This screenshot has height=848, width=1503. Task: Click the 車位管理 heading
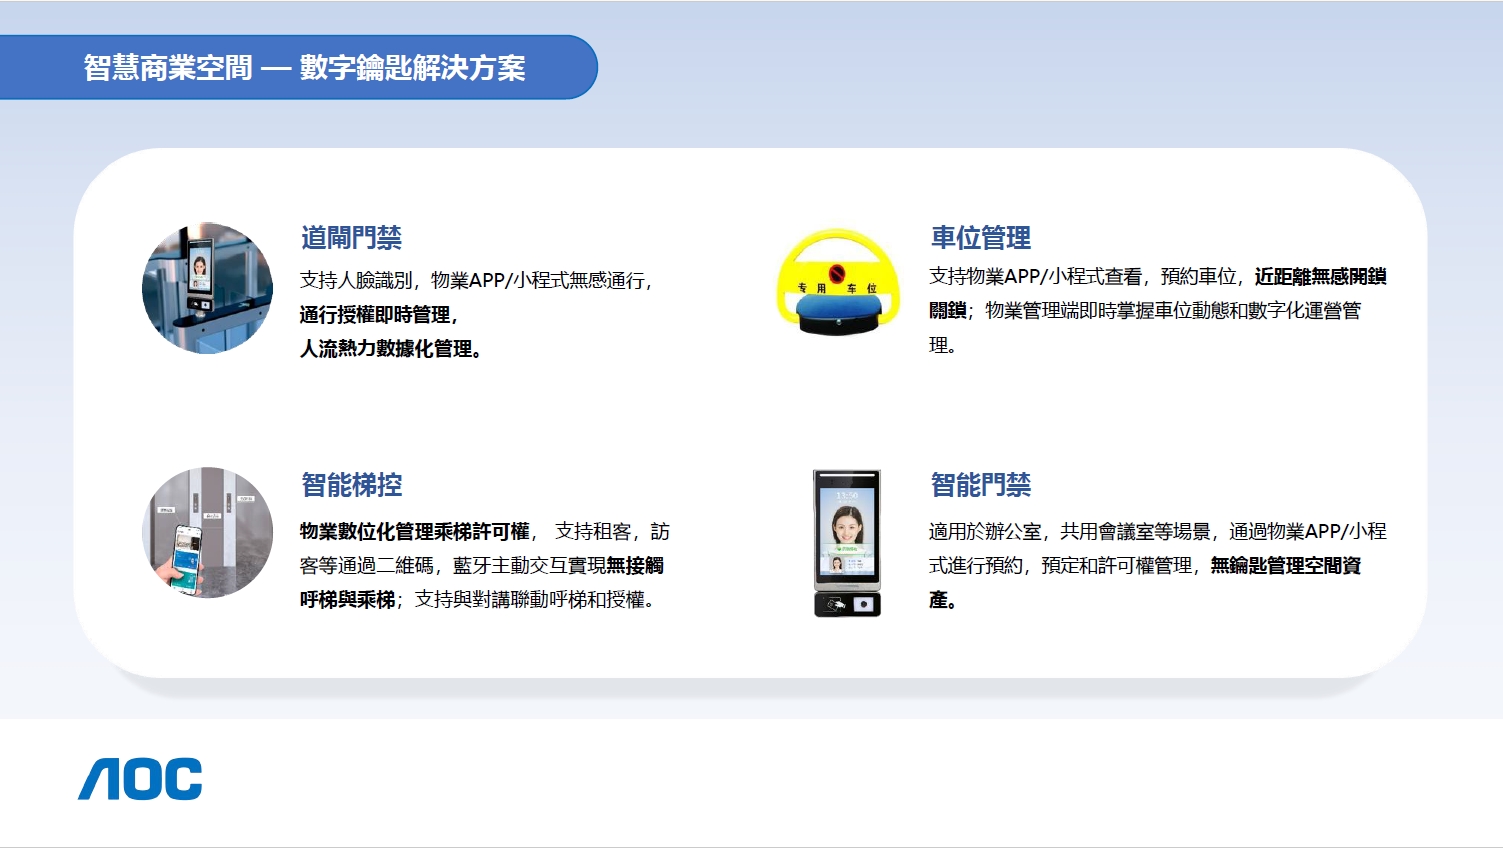point(980,238)
